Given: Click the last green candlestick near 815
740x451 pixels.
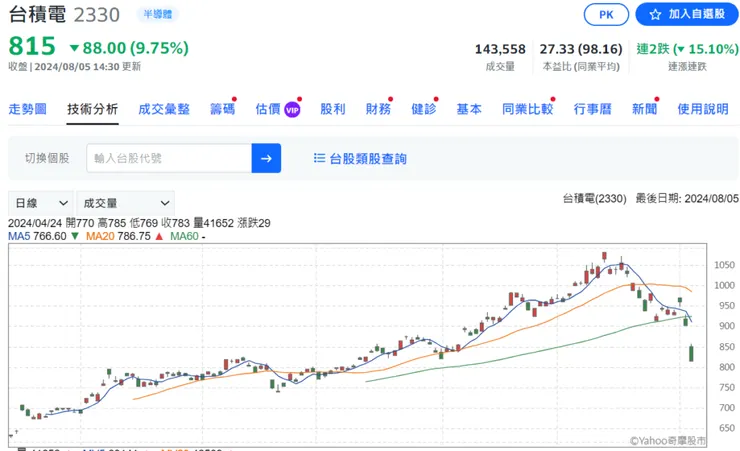Looking at the screenshot, I should coord(691,353).
